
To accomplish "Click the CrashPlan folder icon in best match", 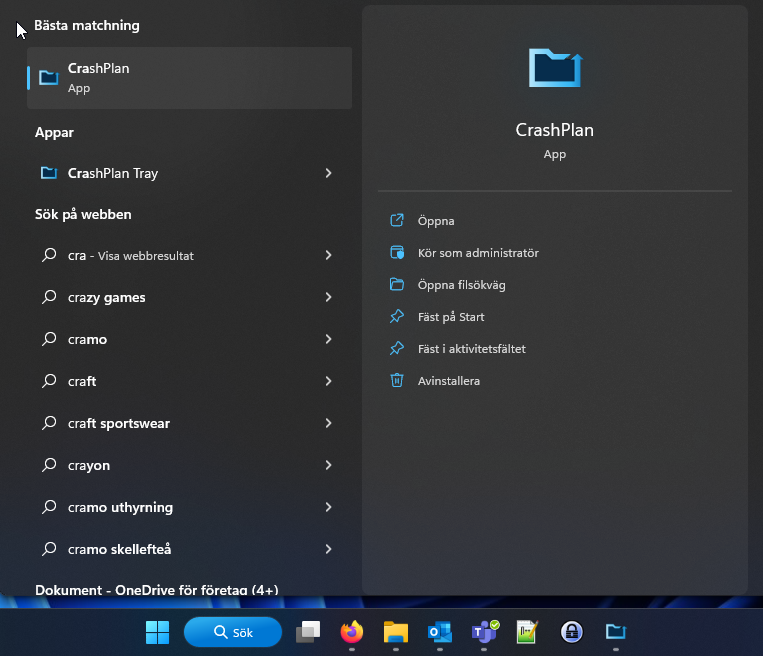I will (x=49, y=78).
